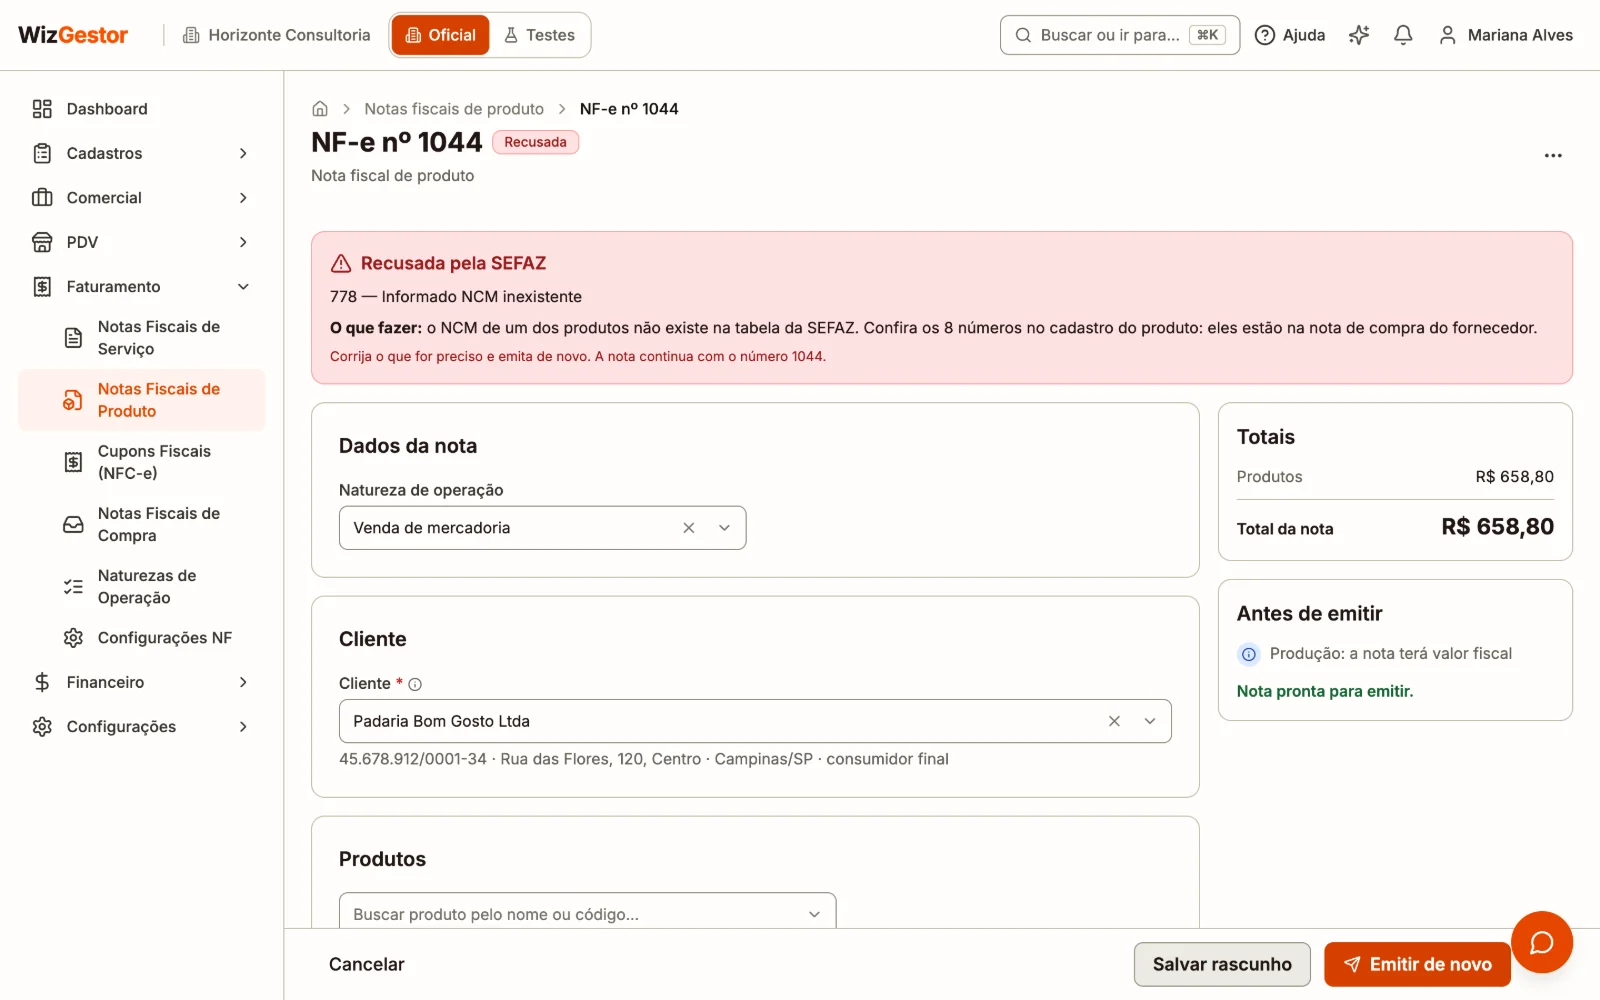Expand the Financeiro menu

(x=141, y=682)
